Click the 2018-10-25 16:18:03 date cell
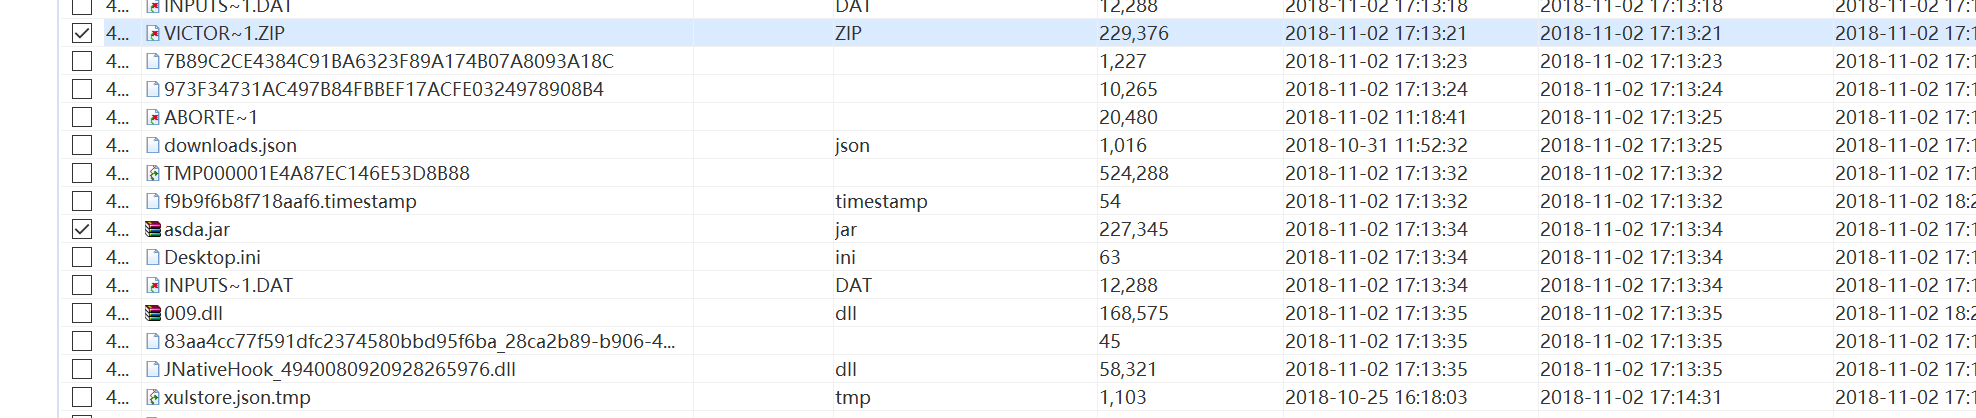 click(1376, 397)
